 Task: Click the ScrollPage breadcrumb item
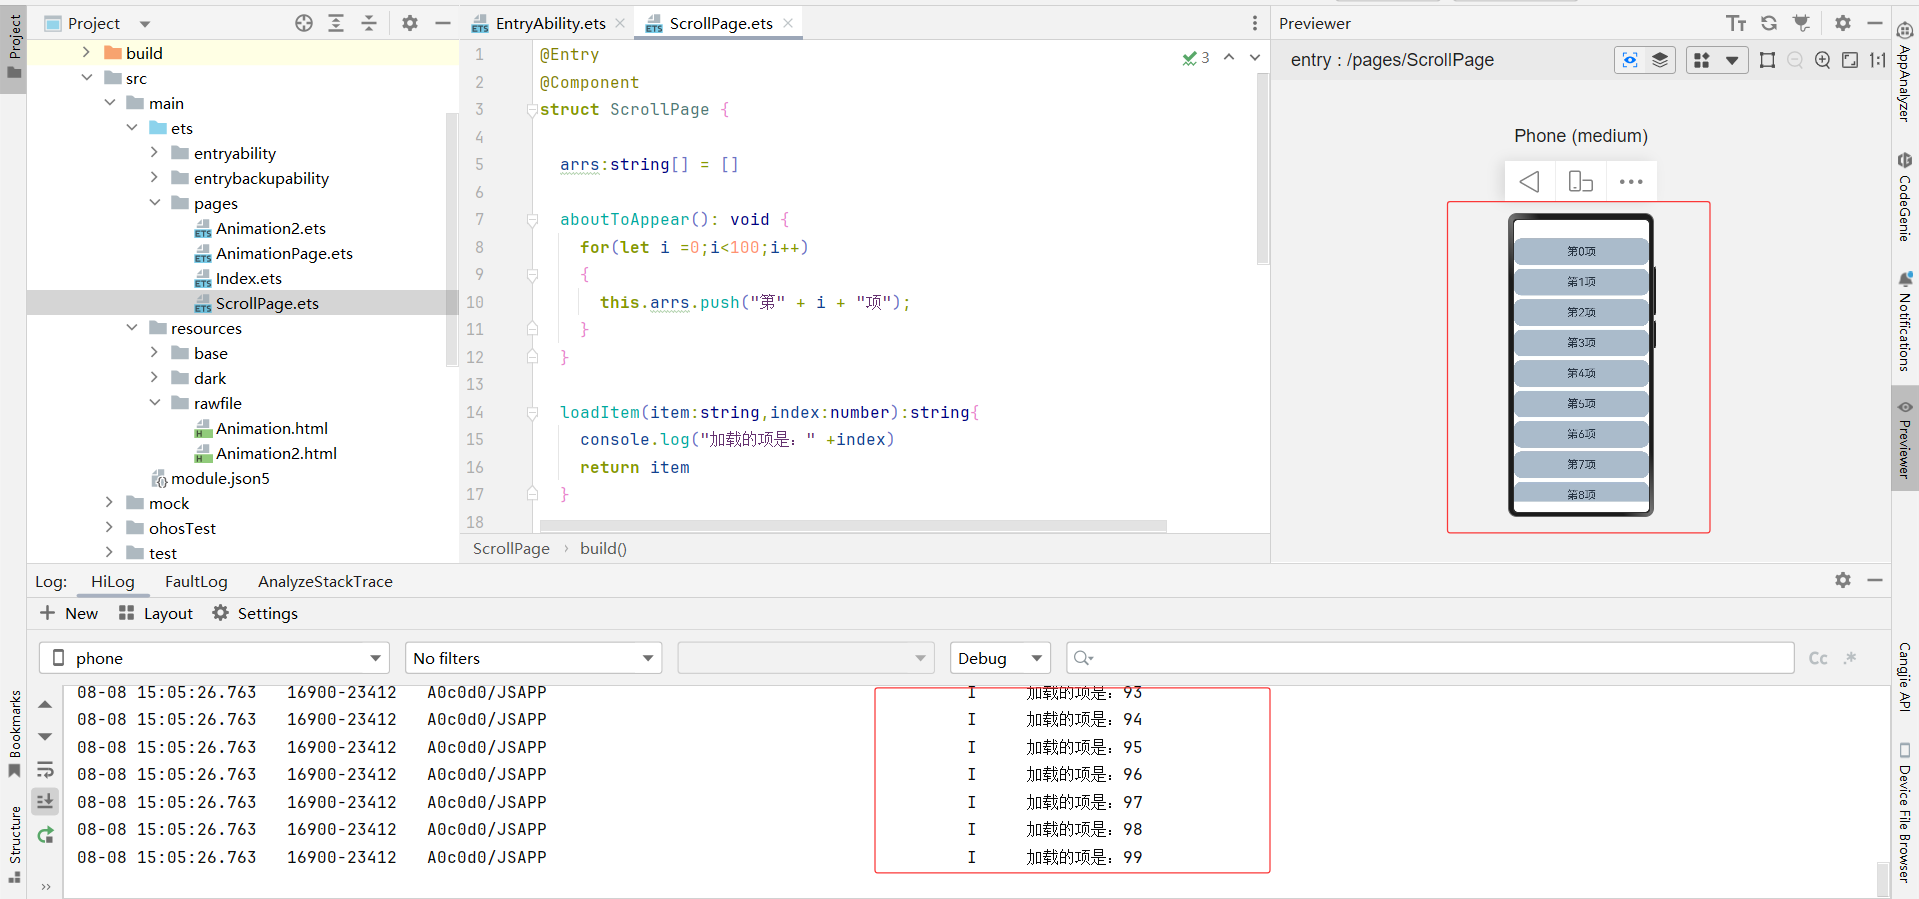pos(511,548)
